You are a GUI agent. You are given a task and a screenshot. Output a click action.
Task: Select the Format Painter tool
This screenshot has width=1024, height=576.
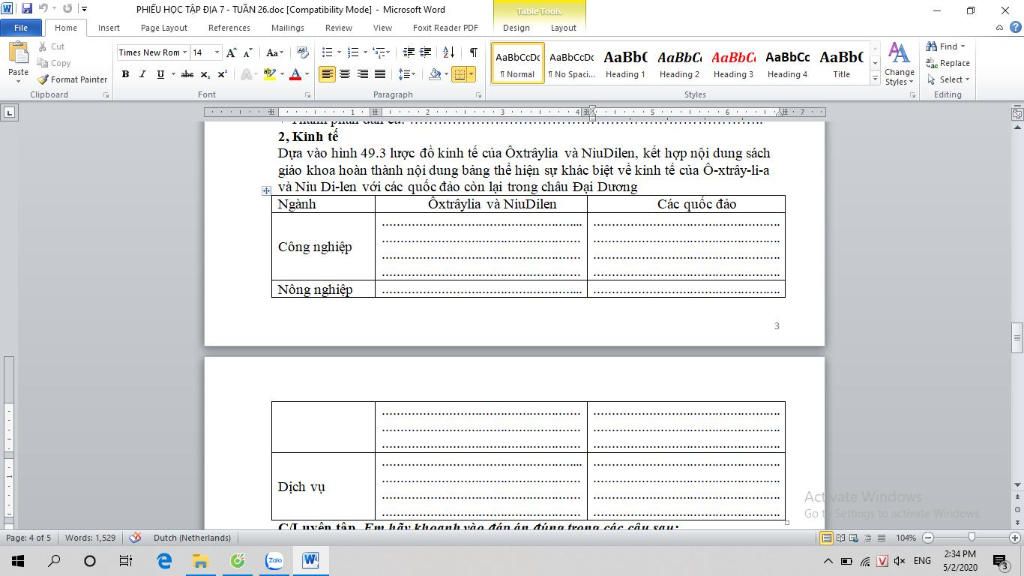[x=72, y=80]
